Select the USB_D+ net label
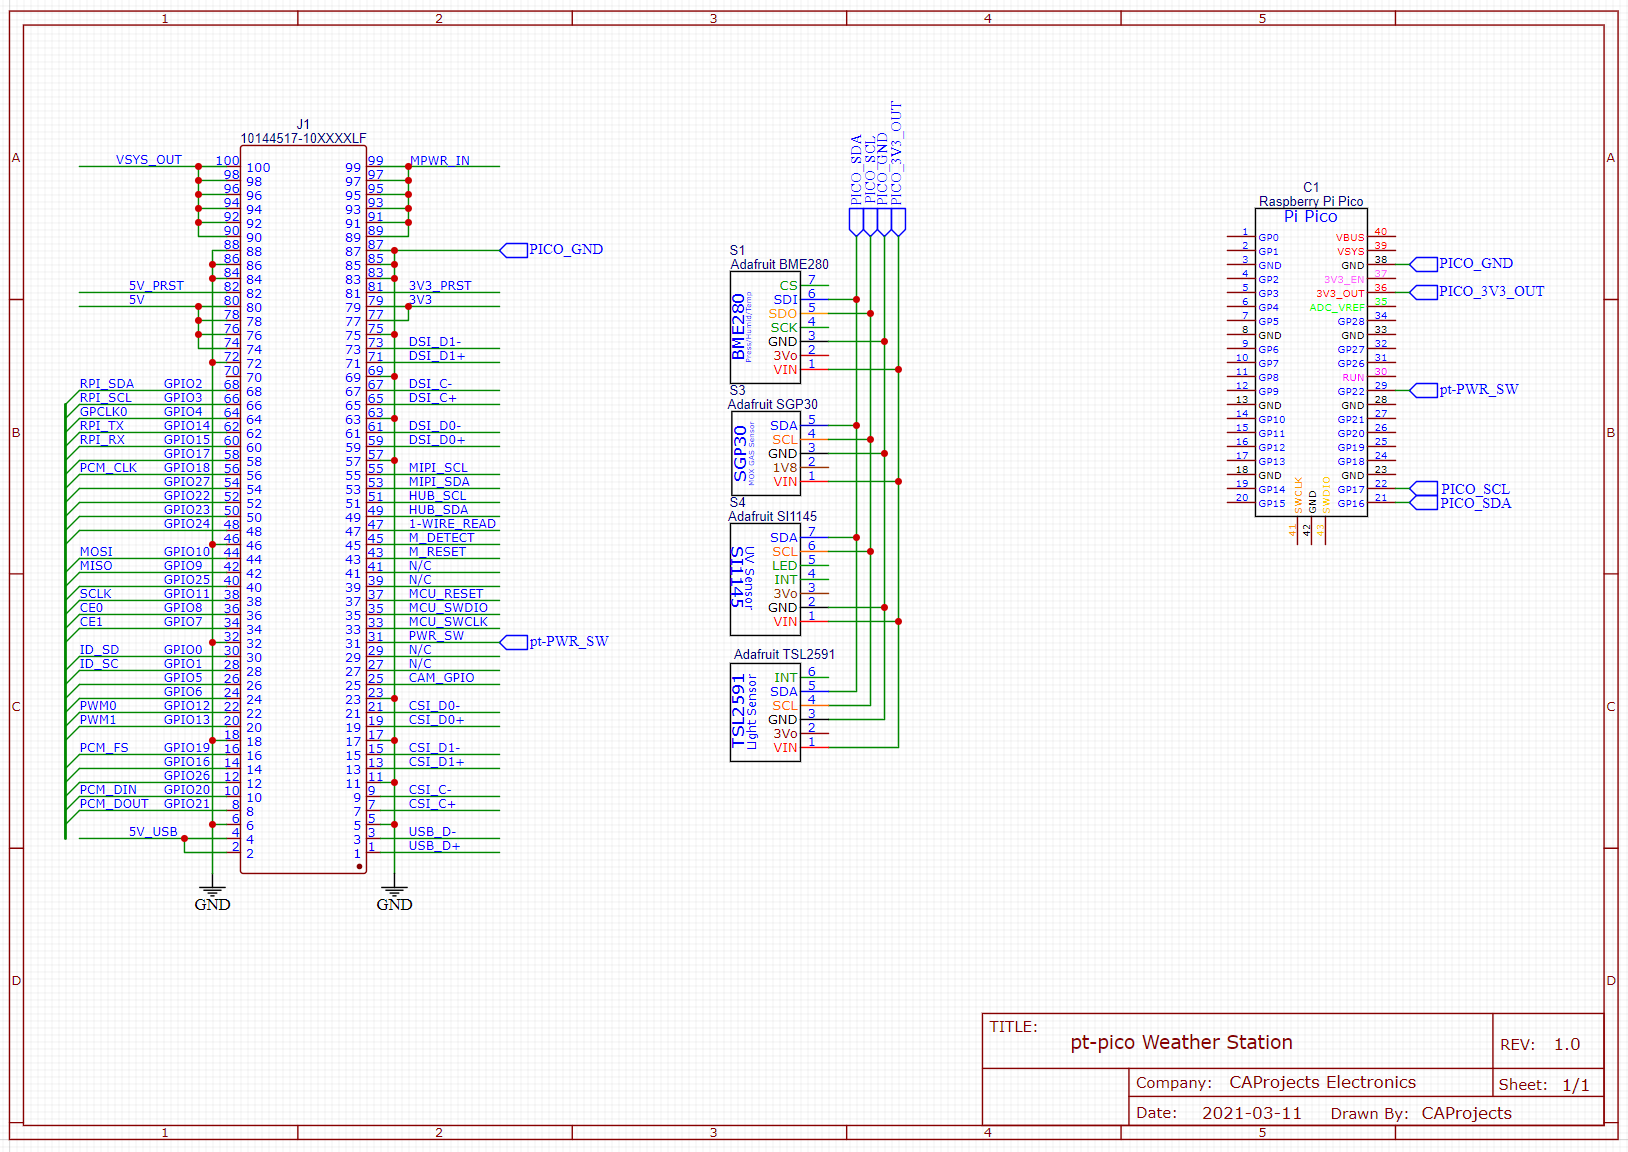The height and width of the screenshot is (1152, 1628). click(x=434, y=846)
